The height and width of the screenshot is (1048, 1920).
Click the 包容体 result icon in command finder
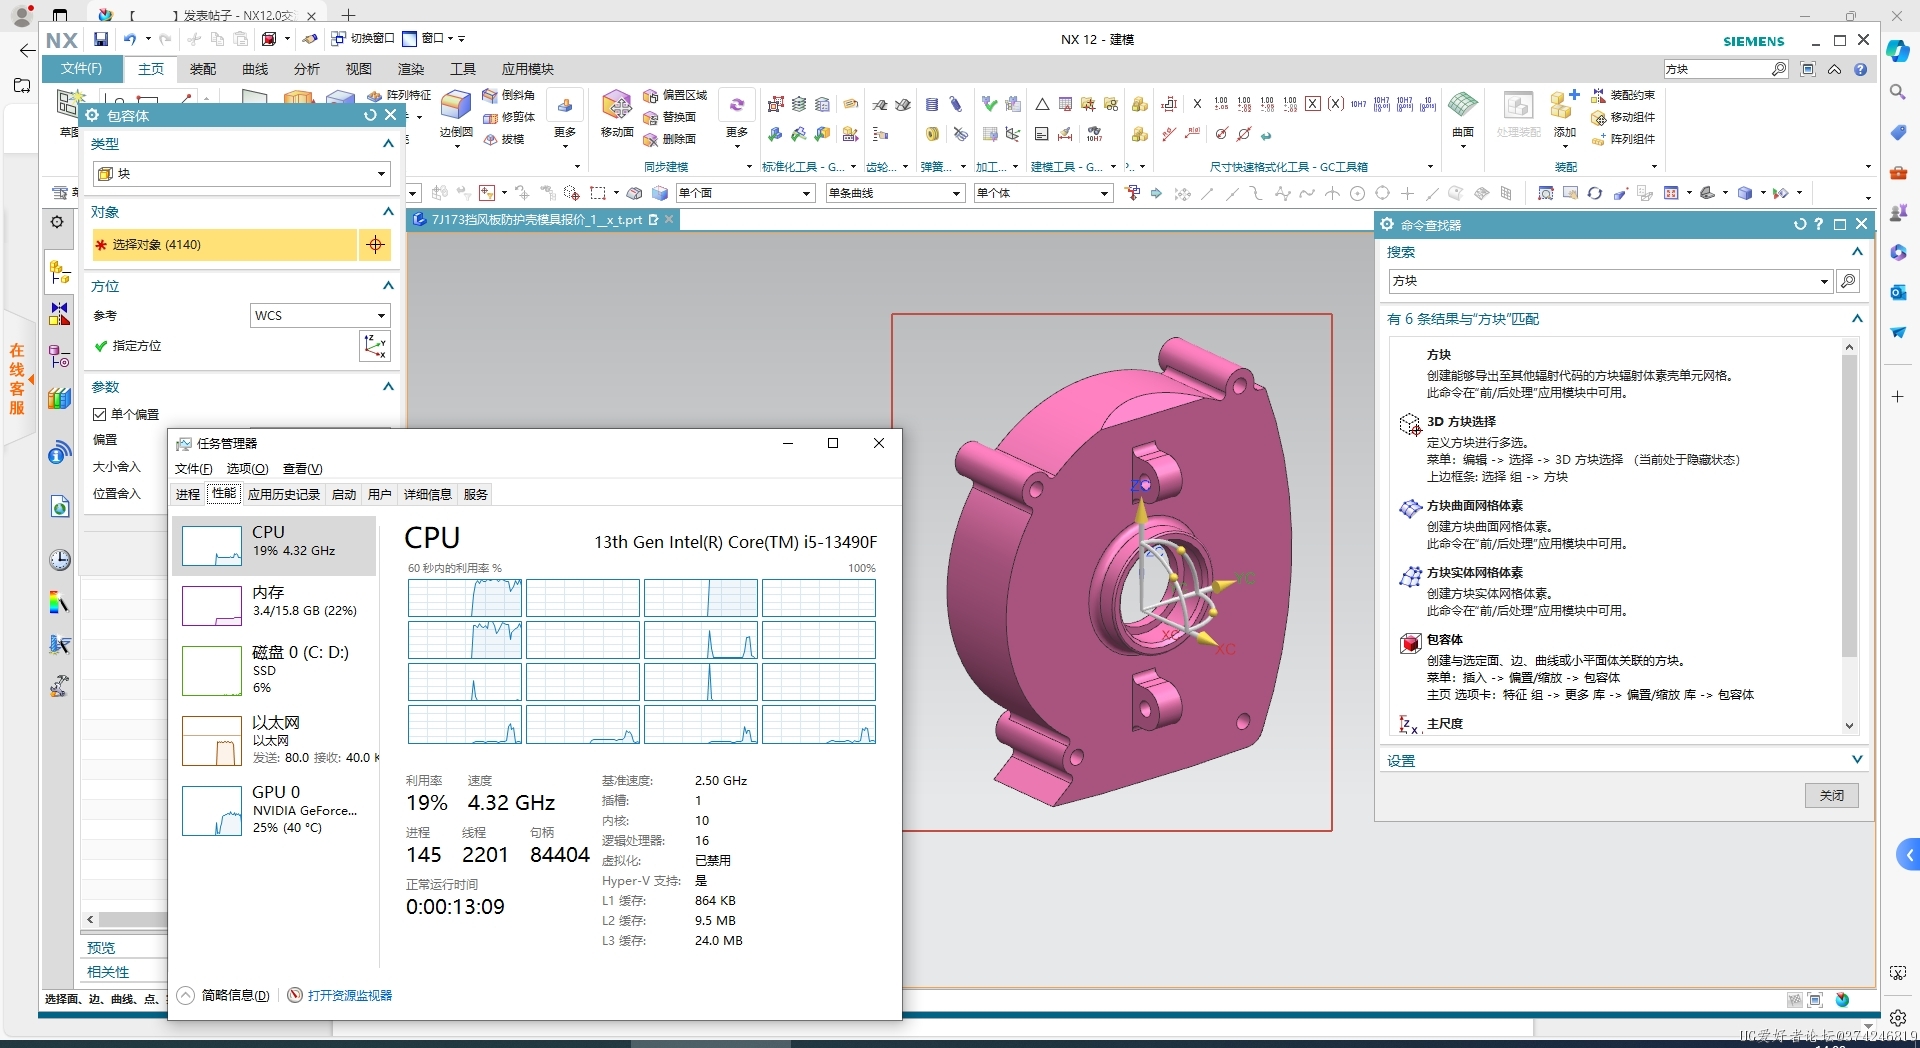pyautogui.click(x=1410, y=643)
